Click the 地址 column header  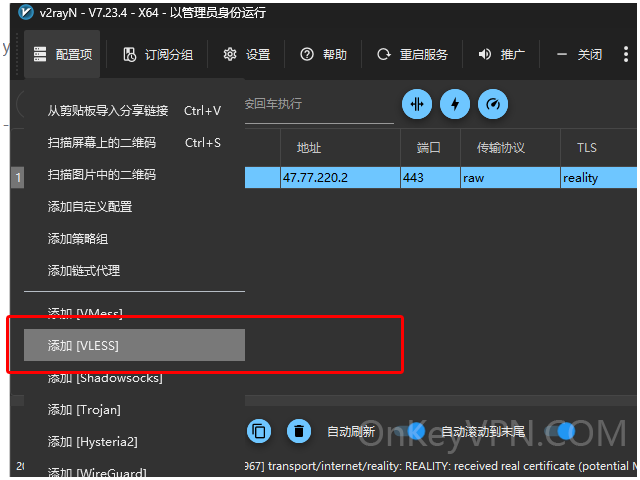pos(340,148)
